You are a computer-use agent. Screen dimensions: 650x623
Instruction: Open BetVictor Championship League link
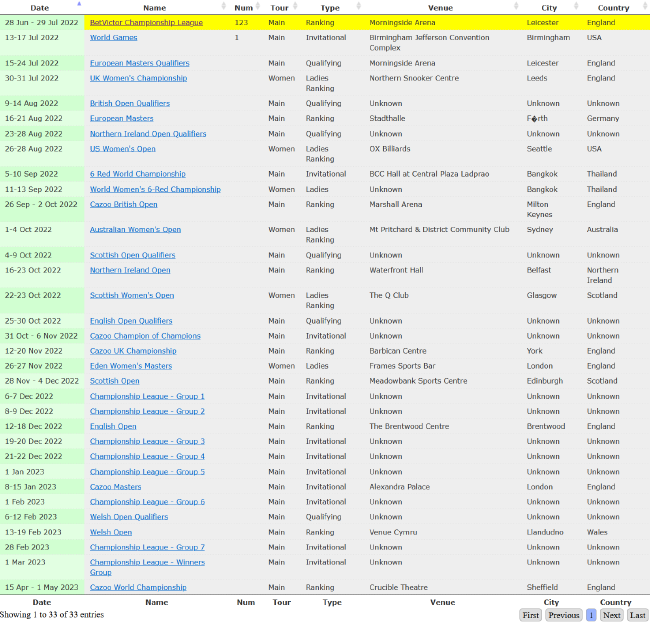coord(146,22)
